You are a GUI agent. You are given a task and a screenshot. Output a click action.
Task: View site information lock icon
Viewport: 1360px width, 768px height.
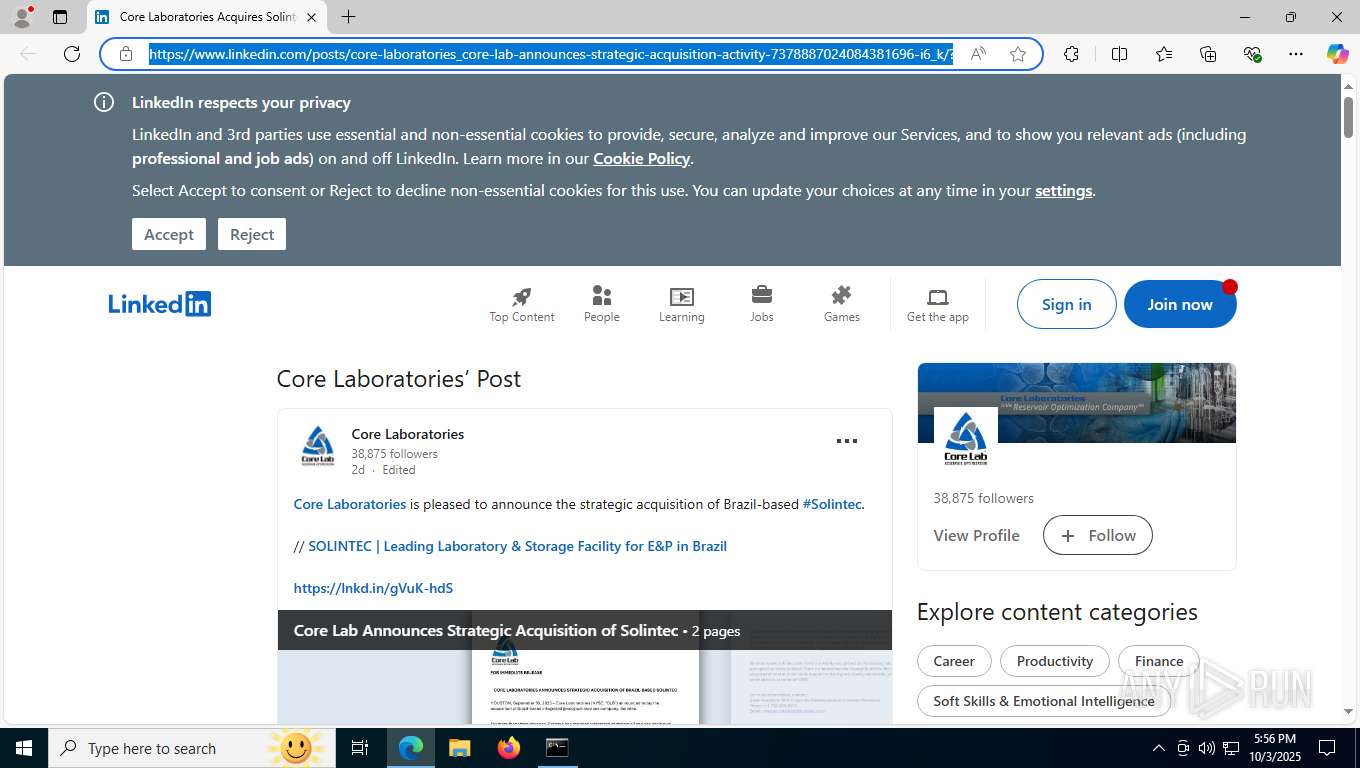point(126,54)
